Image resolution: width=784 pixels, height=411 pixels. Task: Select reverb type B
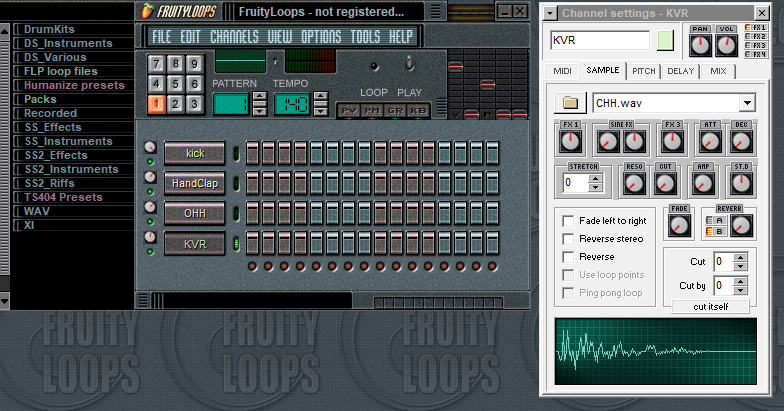tap(715, 232)
